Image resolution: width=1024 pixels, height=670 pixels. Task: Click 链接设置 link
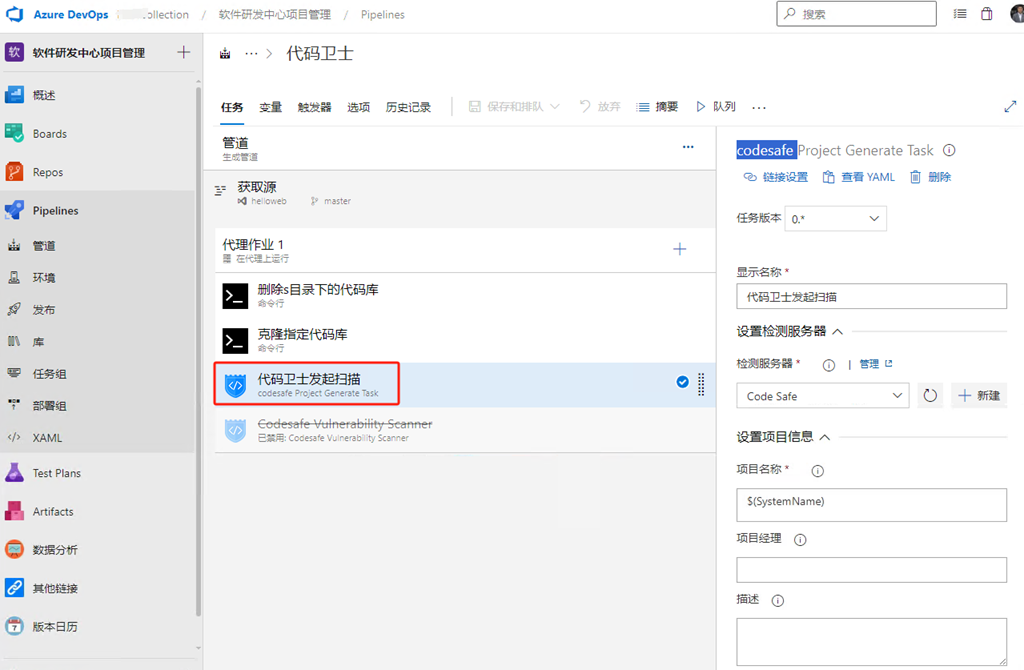776,177
